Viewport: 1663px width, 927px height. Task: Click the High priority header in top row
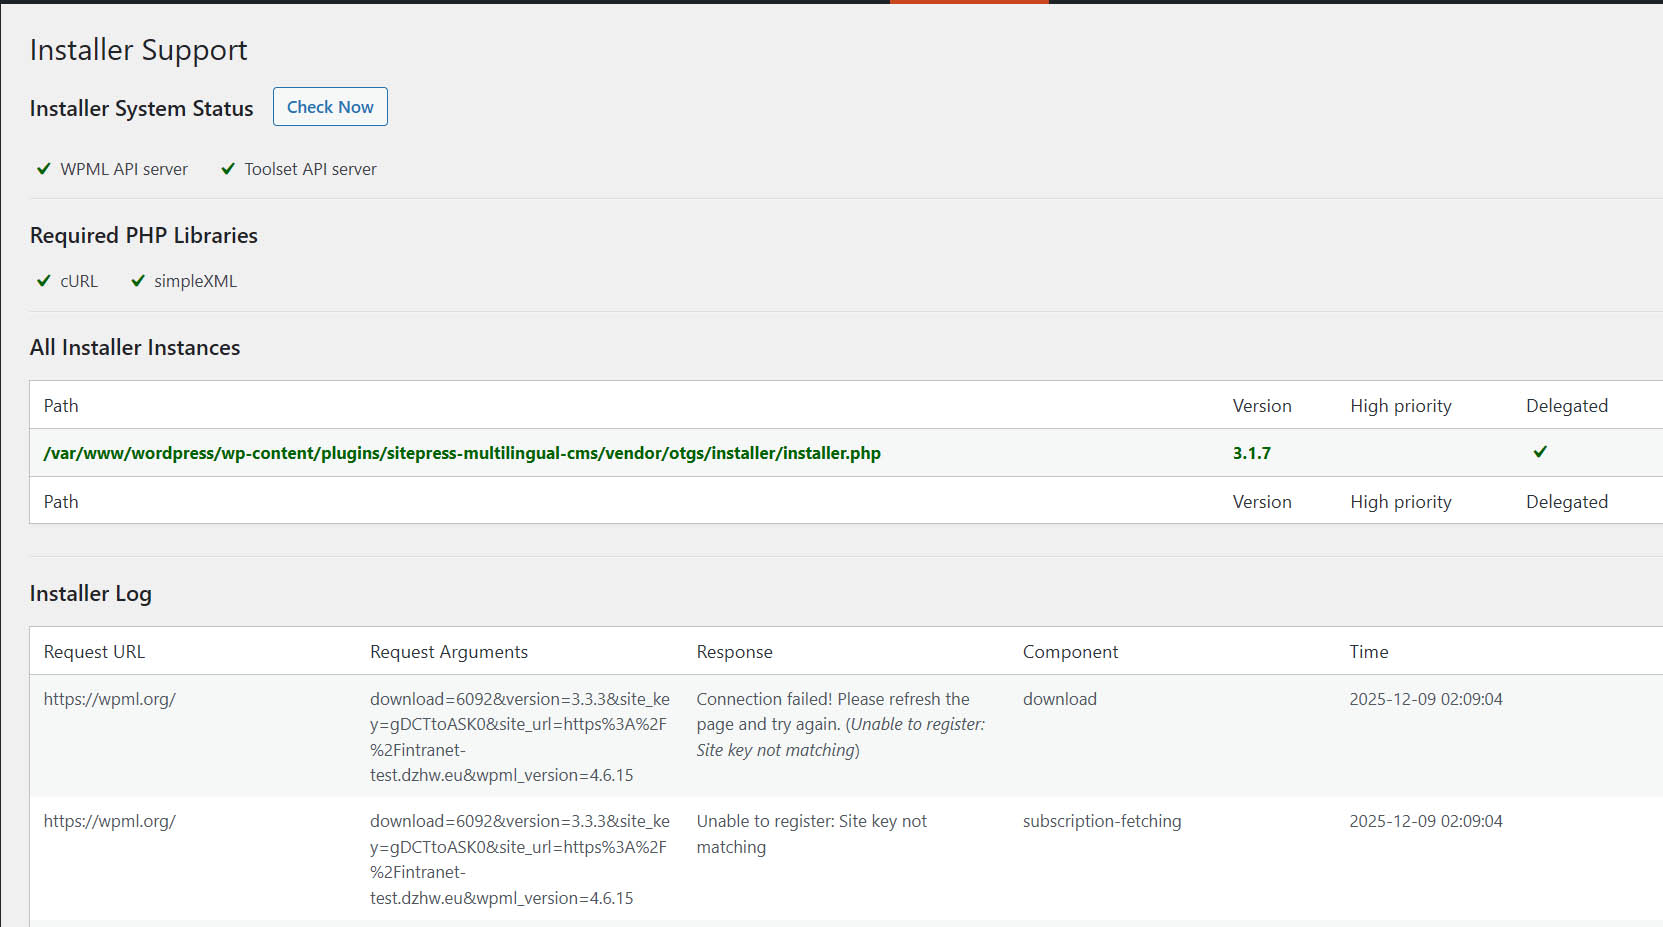click(x=1400, y=406)
